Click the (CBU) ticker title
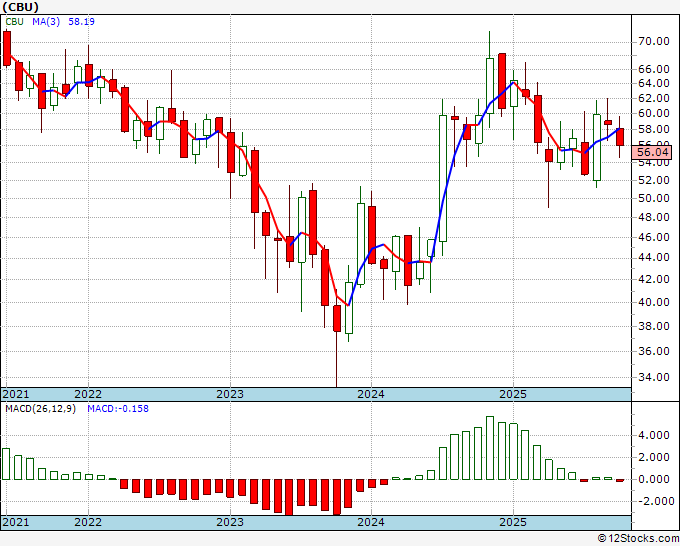The height and width of the screenshot is (546, 680). click(x=21, y=7)
